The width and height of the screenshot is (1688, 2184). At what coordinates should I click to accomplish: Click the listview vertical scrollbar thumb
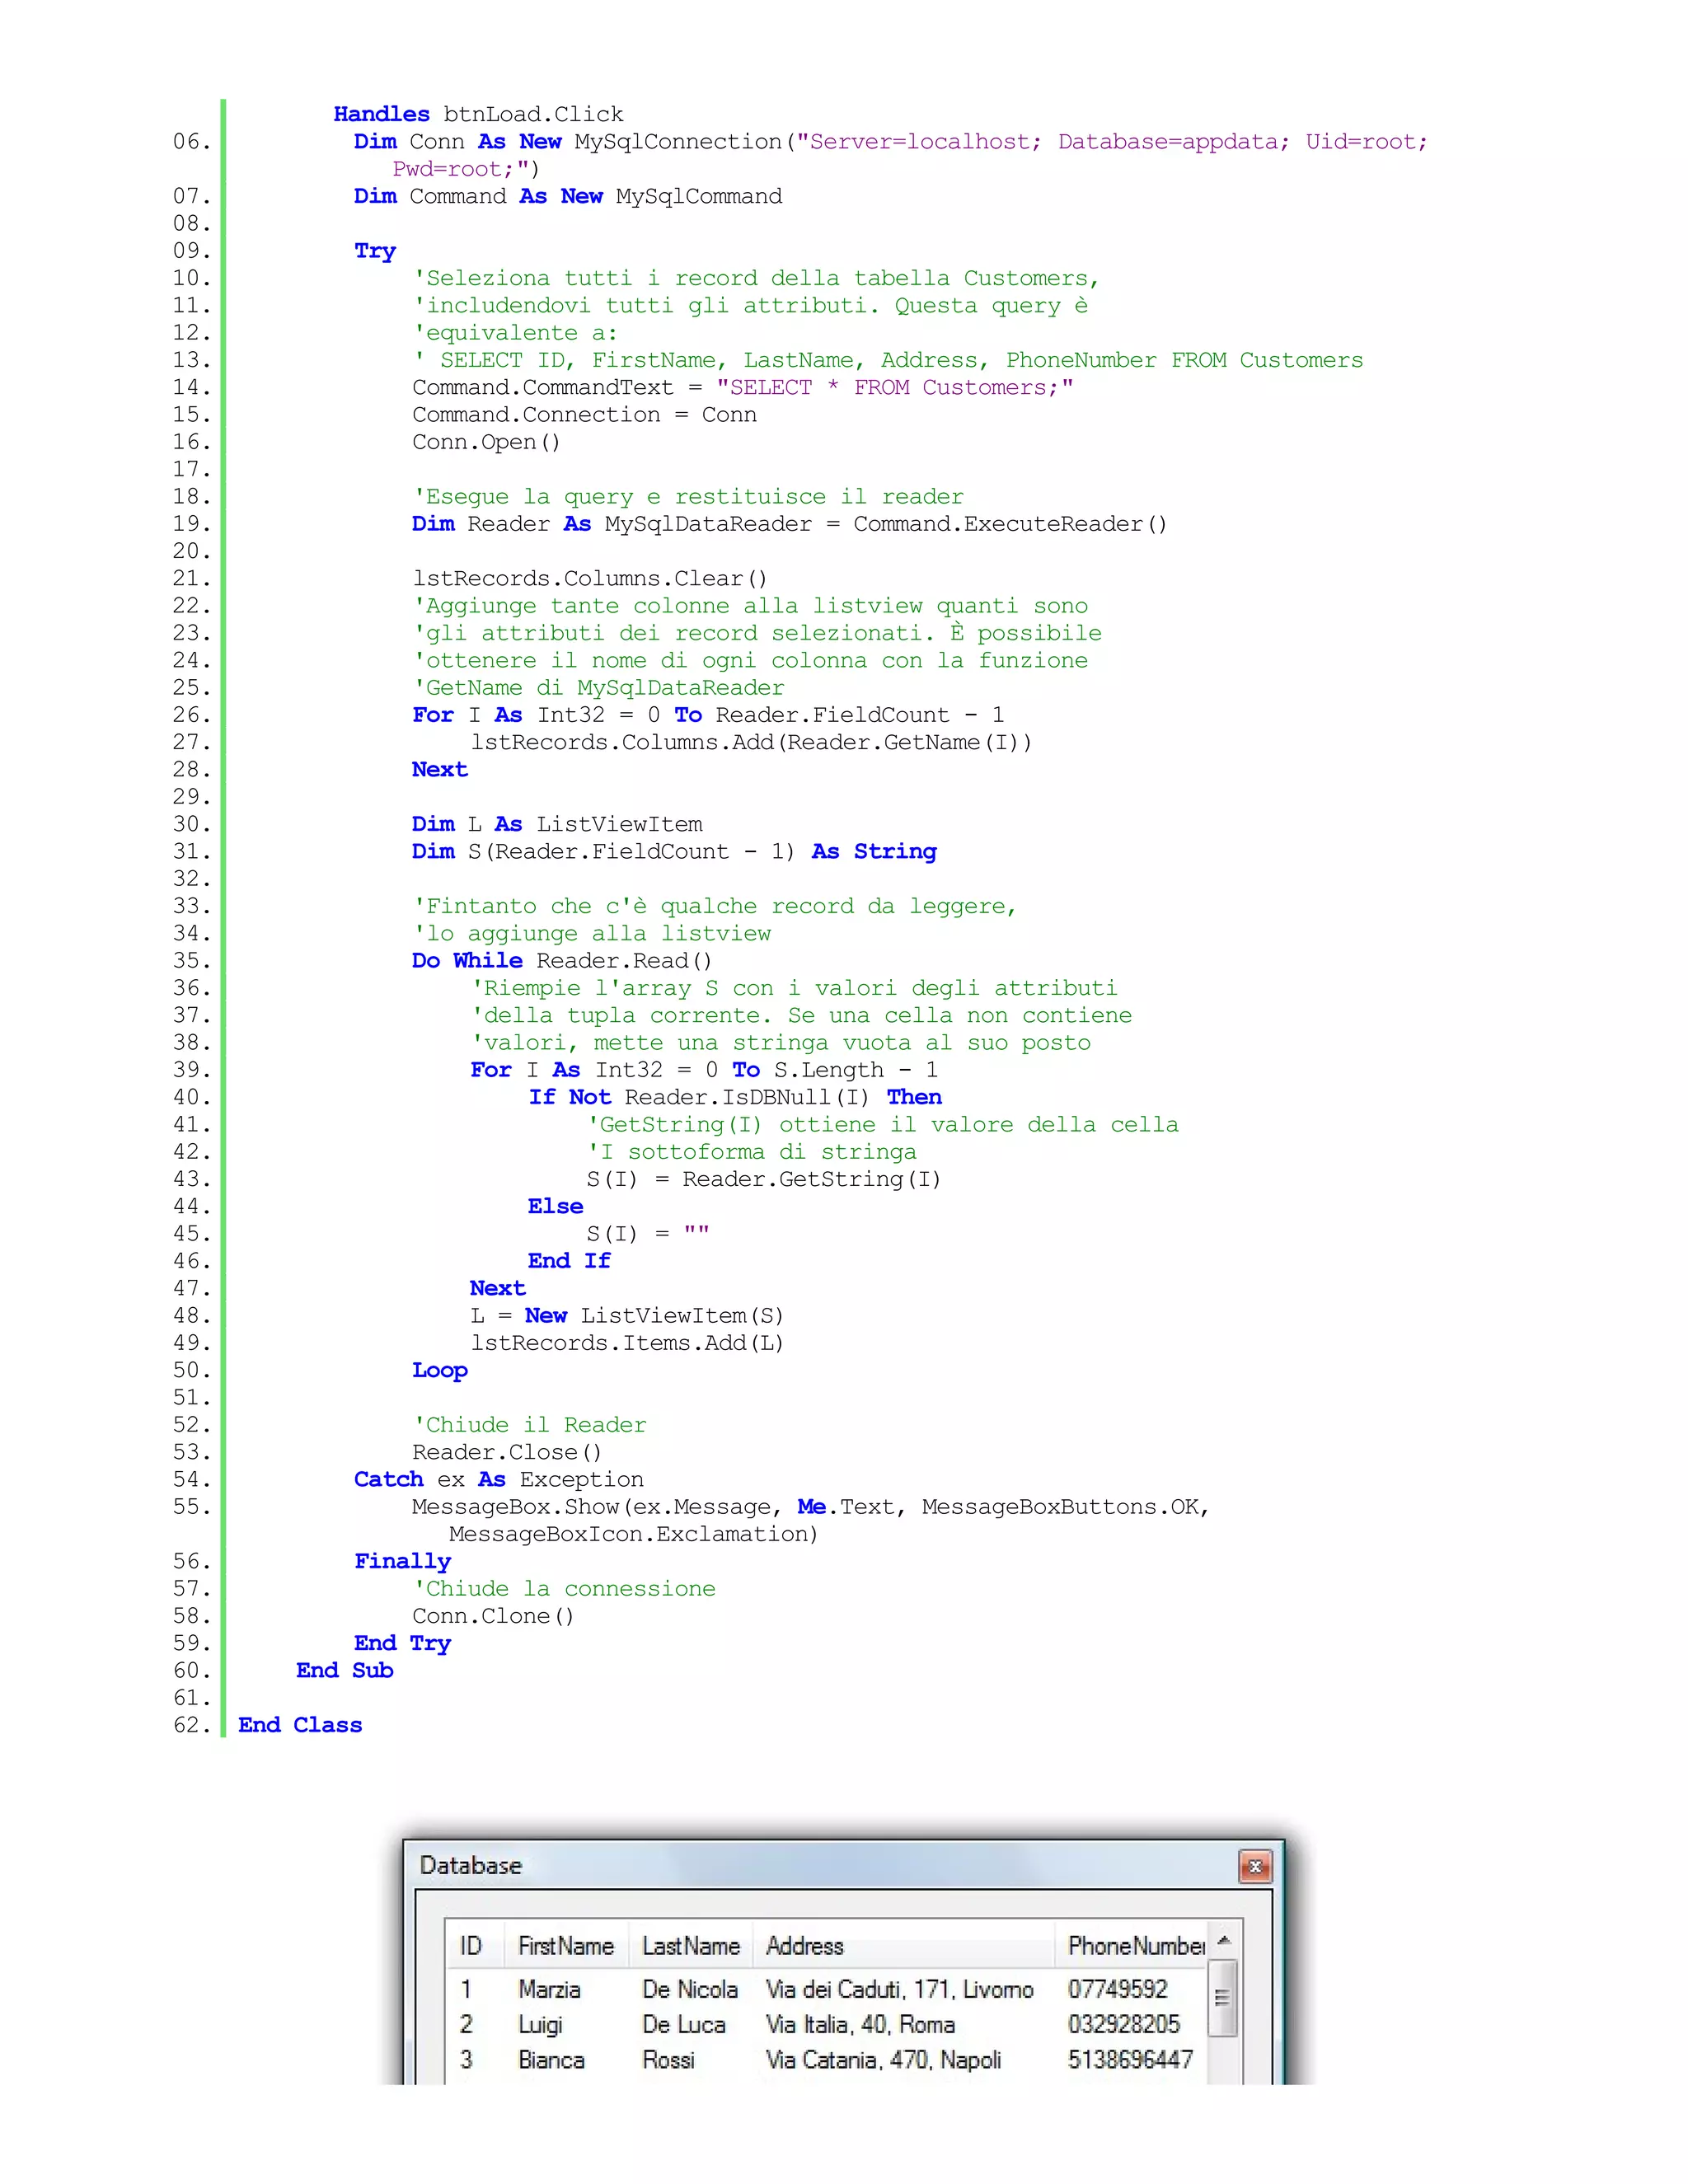[1222, 1998]
